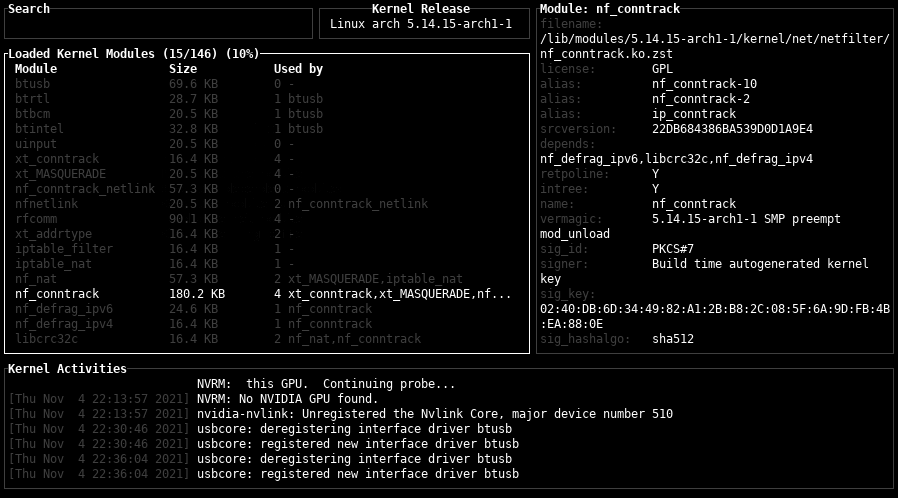The height and width of the screenshot is (498, 898).
Task: Select the xt_addrtype module row
Action: click(267, 234)
